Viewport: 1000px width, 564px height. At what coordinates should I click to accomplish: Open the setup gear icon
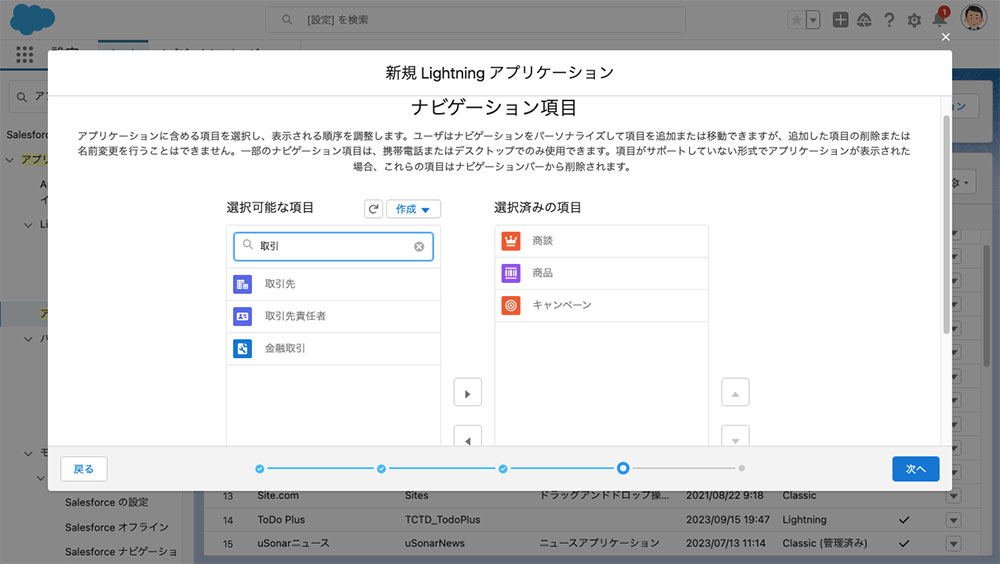914,20
